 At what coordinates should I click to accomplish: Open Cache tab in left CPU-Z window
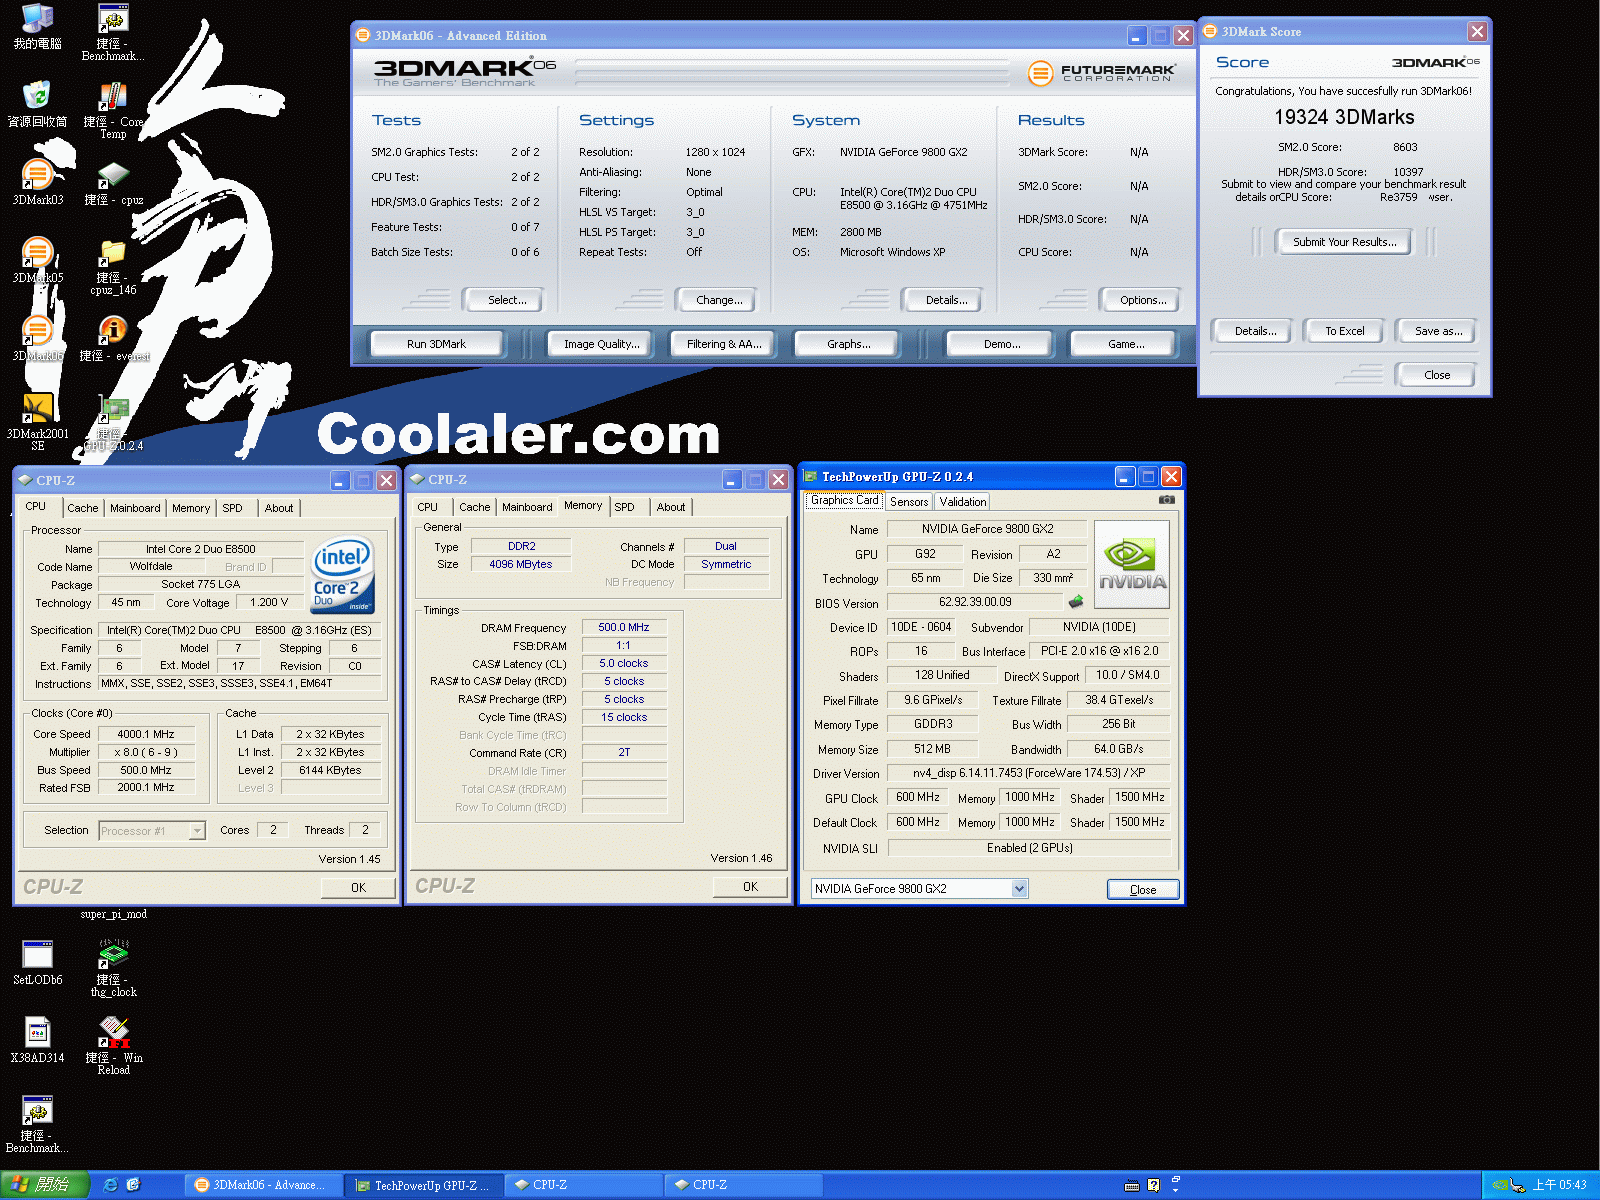click(x=83, y=508)
